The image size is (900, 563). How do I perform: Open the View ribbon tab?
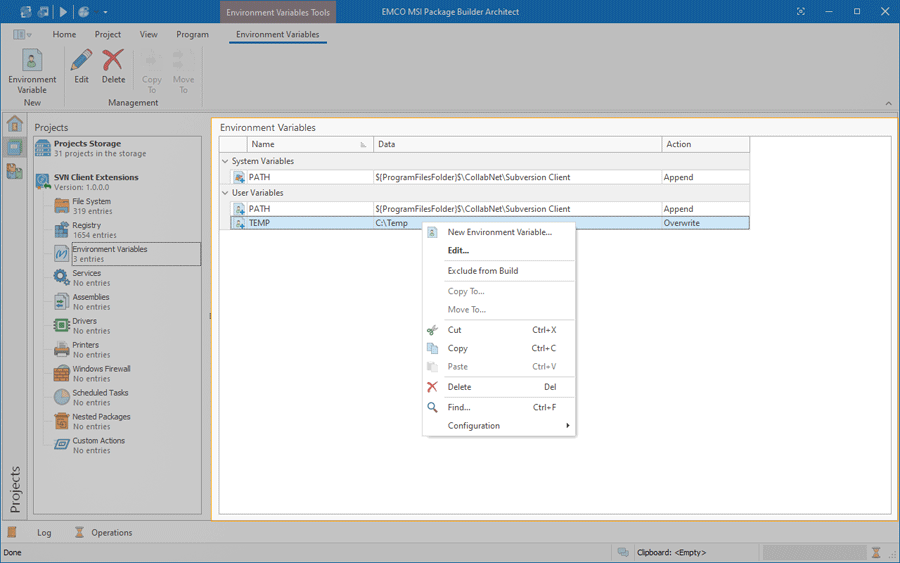(149, 34)
